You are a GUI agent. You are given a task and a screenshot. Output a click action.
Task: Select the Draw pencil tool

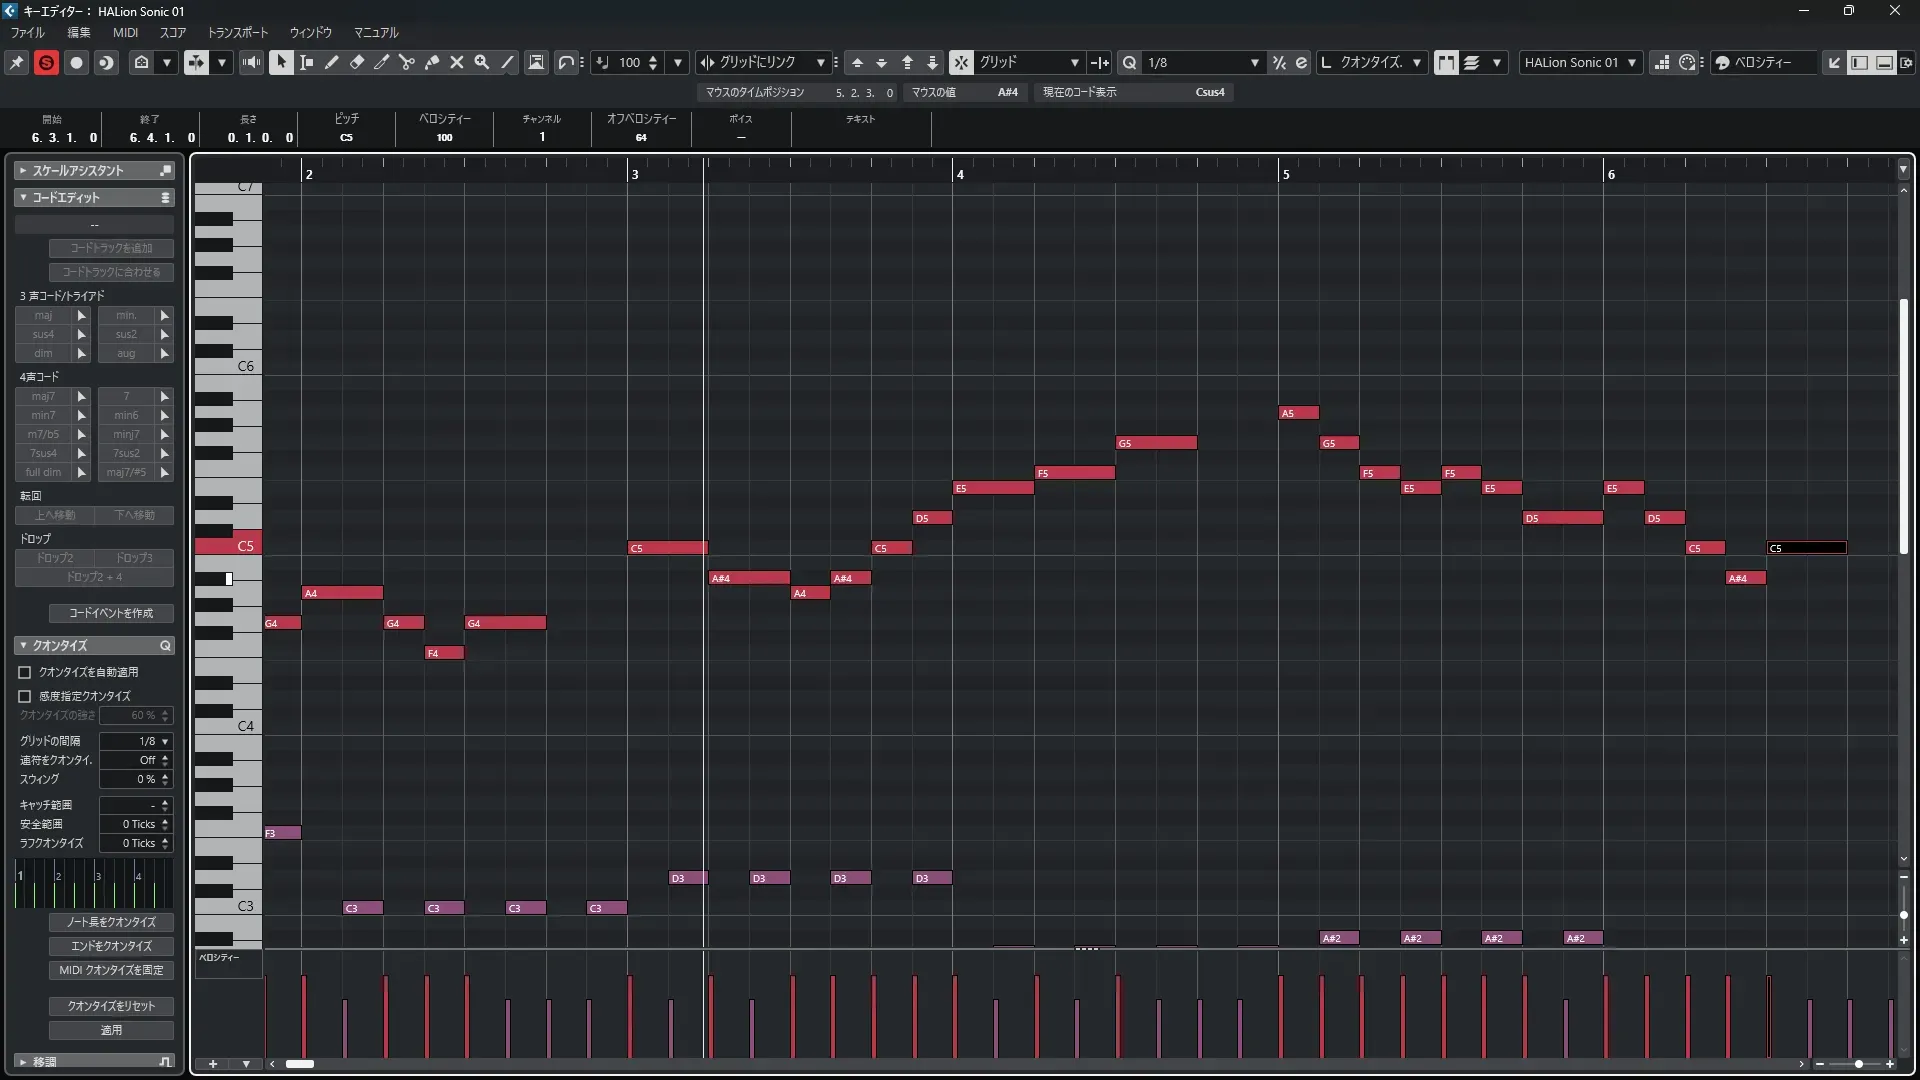click(x=332, y=62)
